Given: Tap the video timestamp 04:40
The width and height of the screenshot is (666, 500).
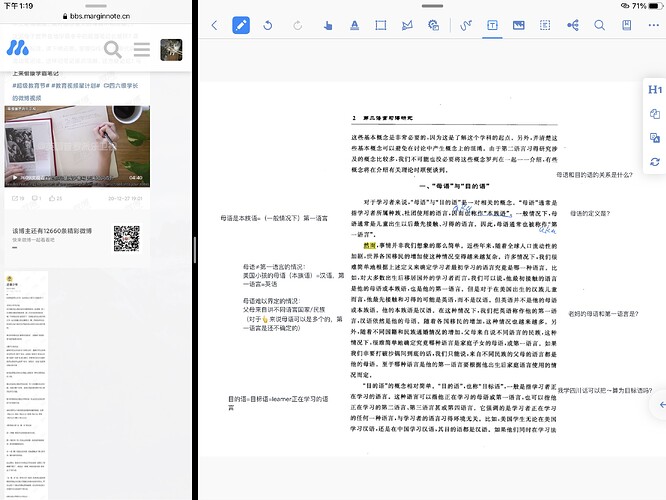Looking at the screenshot, I should pos(135,178).
